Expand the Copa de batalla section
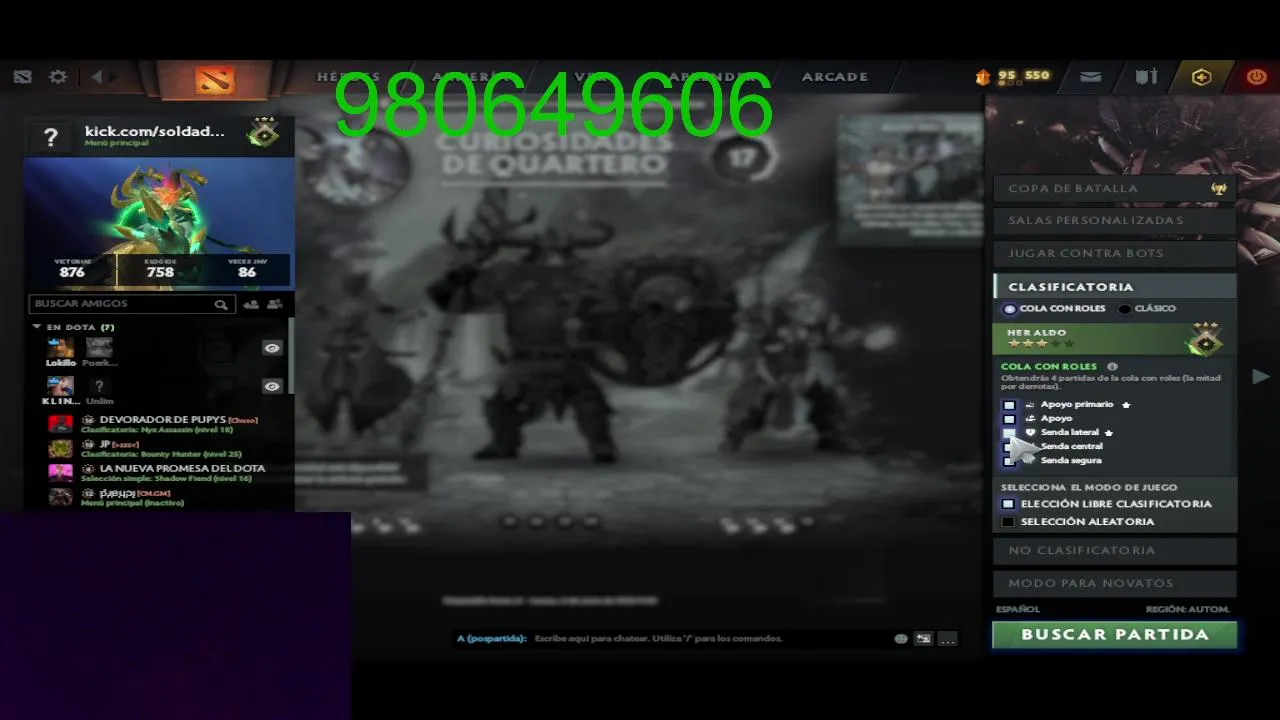1280x720 pixels. click(1114, 188)
